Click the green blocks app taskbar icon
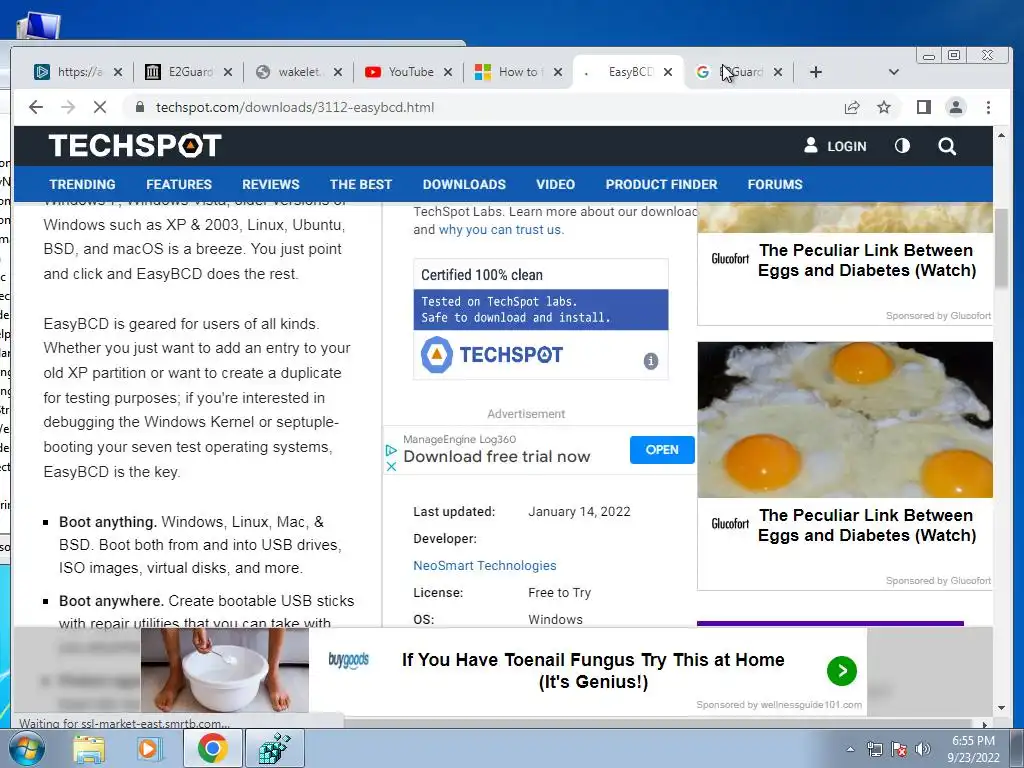Screen dimensions: 1024x768 pyautogui.click(x=274, y=748)
